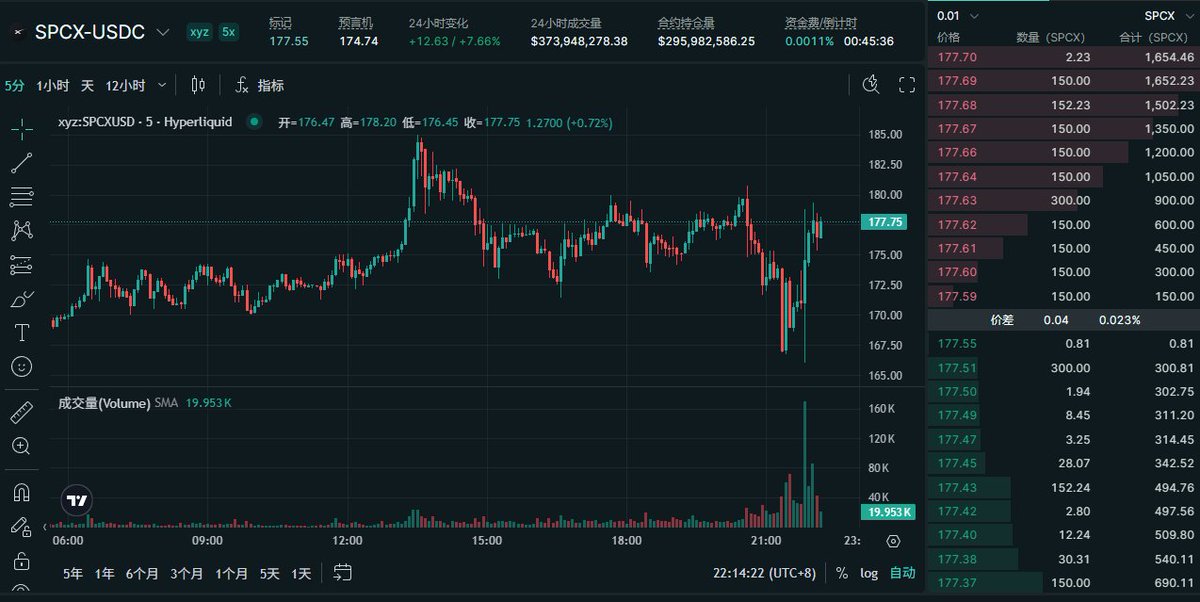
Task: Click the xyz tag badge
Action: [199, 33]
